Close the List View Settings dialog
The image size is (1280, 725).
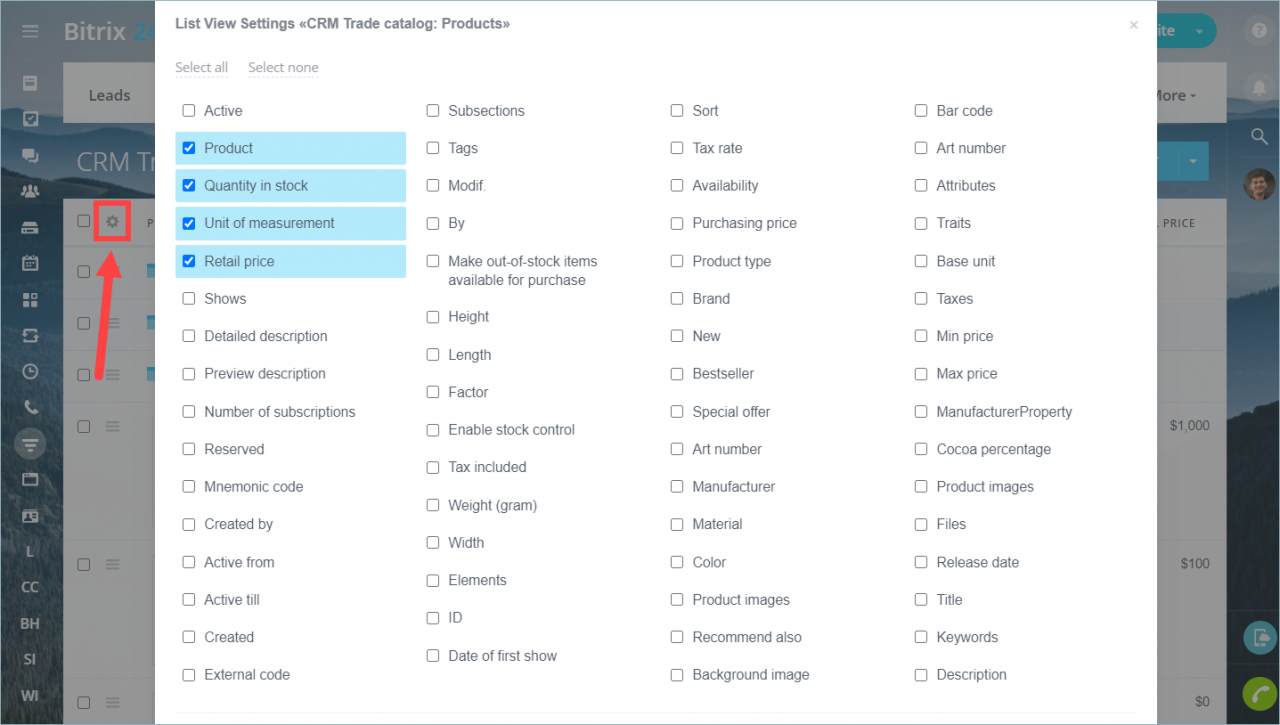coord(1133,25)
